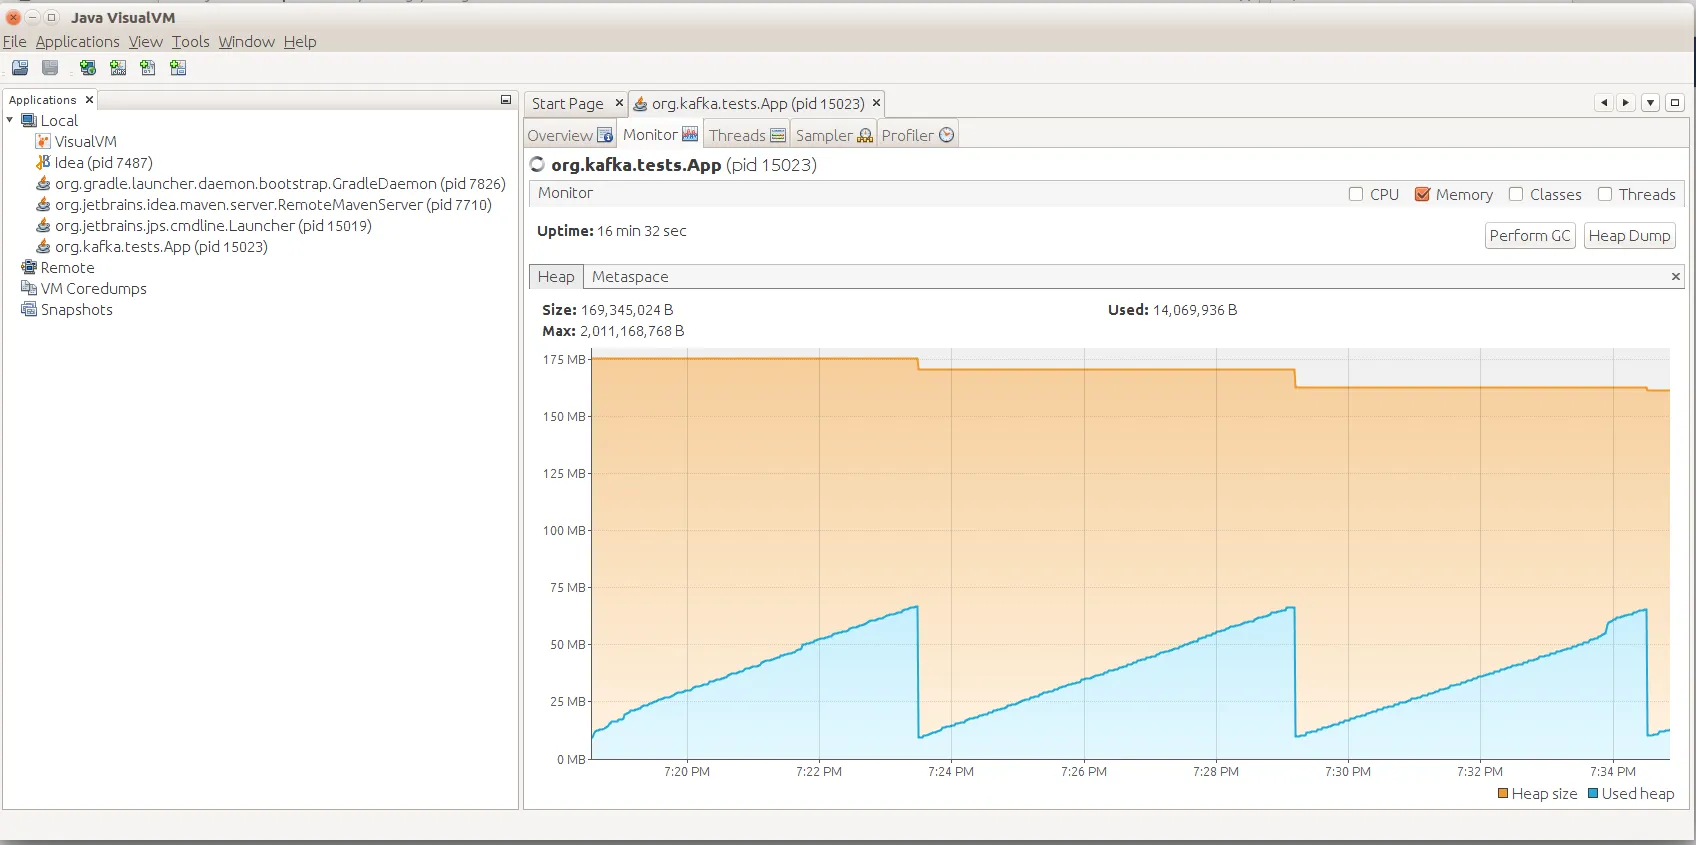Maximize the document window area
Viewport: 1696px width, 845px height.
[x=1675, y=103]
